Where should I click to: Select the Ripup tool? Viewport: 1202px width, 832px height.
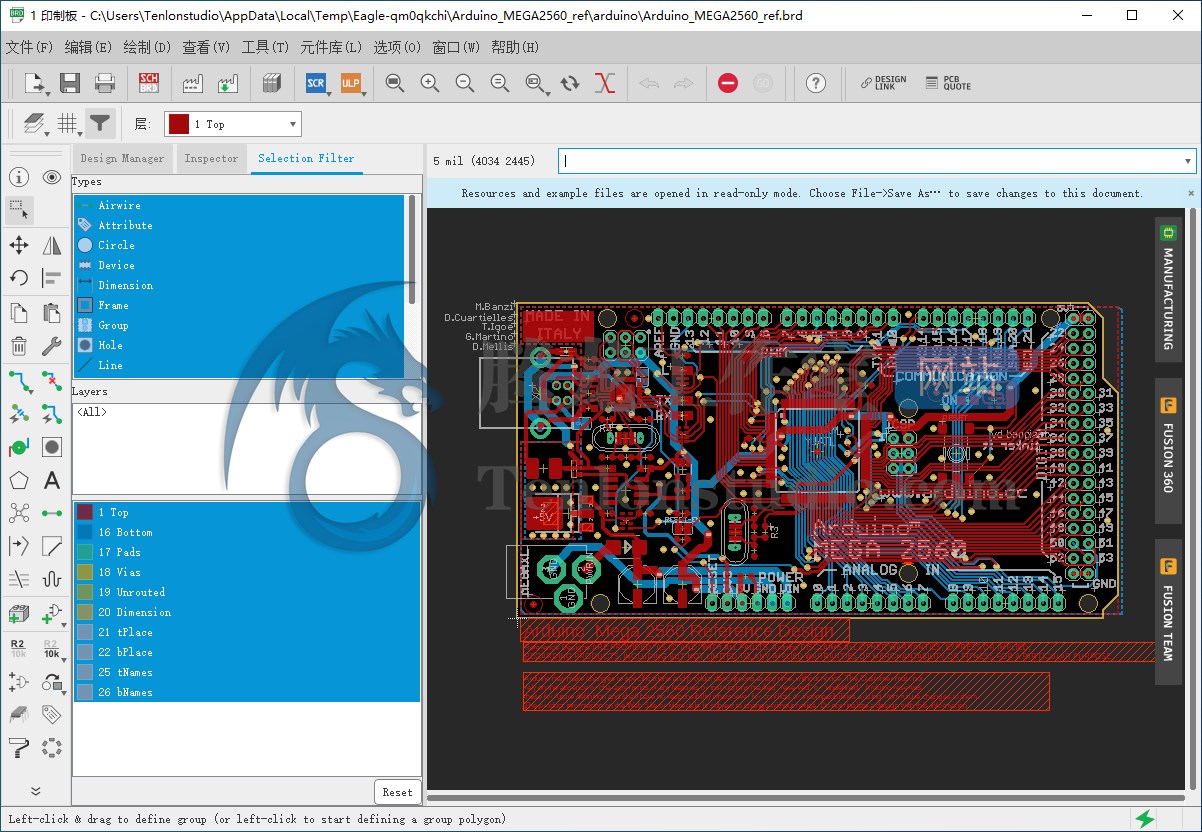click(52, 380)
